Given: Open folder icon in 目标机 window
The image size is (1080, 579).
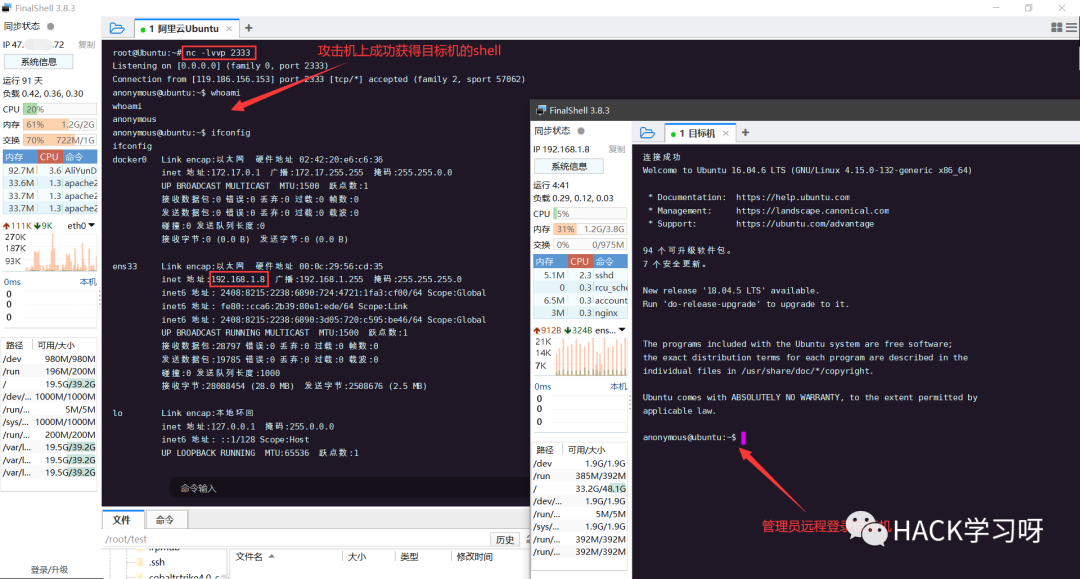Looking at the screenshot, I should [647, 133].
